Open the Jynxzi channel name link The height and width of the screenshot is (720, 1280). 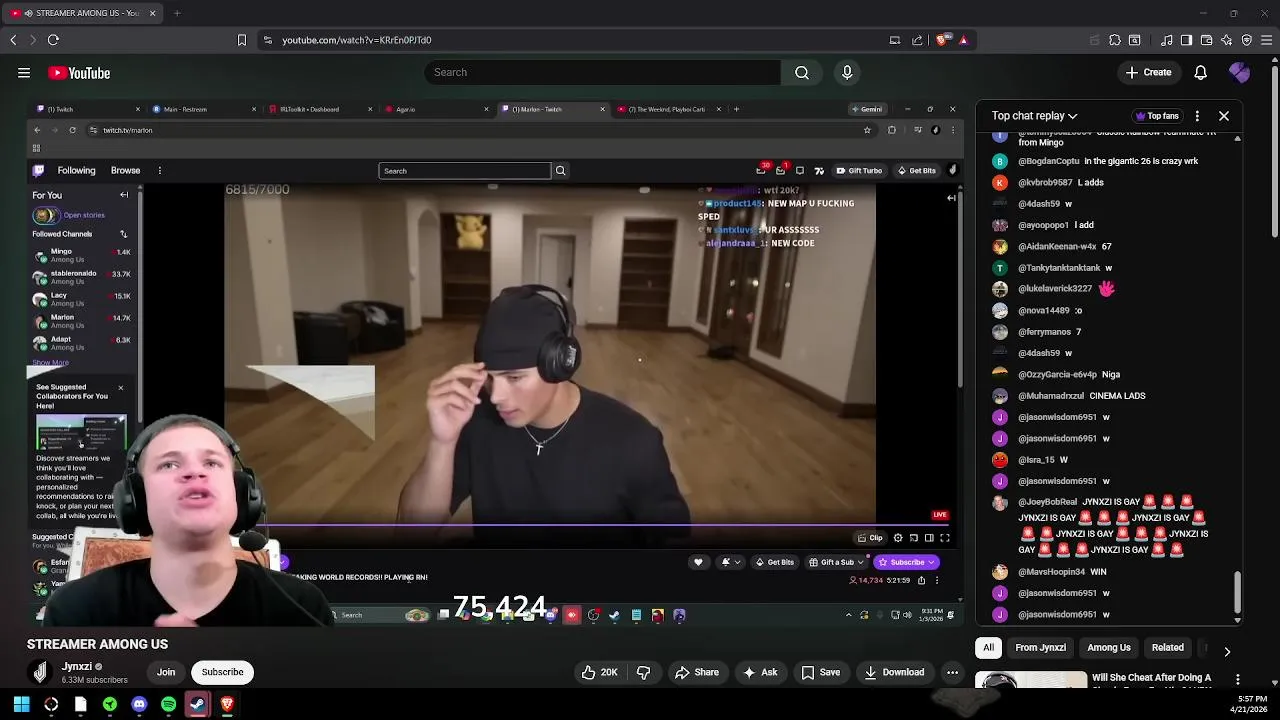77,666
